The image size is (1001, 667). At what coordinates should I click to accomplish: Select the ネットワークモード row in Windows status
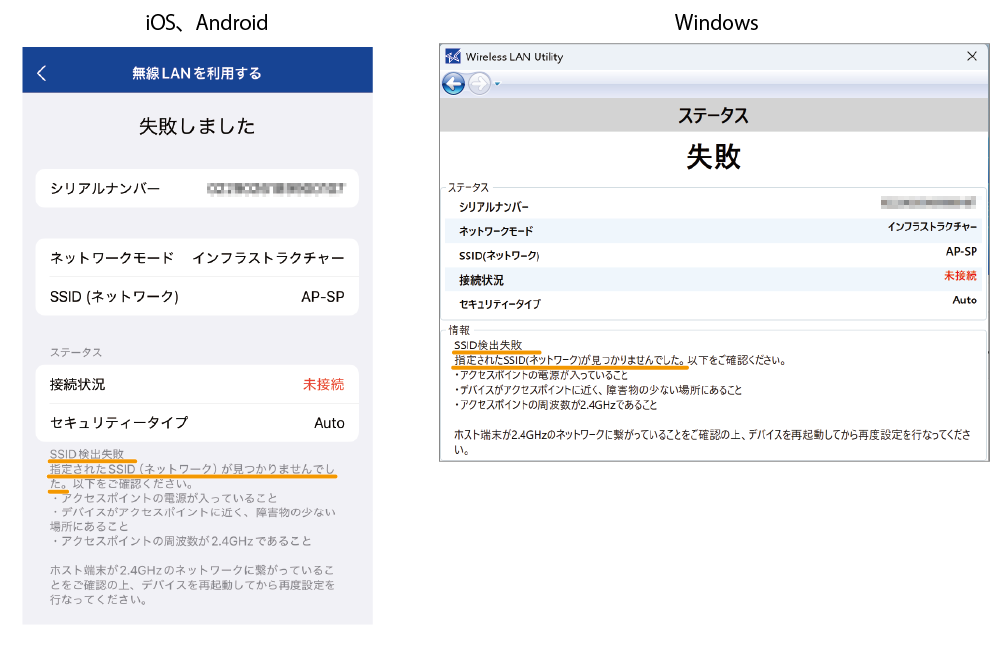(713, 231)
